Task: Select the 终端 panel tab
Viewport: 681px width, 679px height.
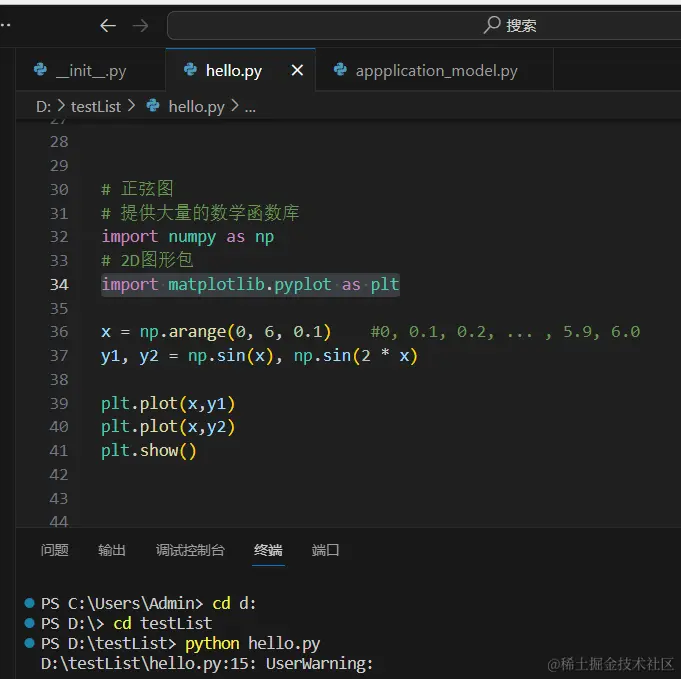Action: 268,550
